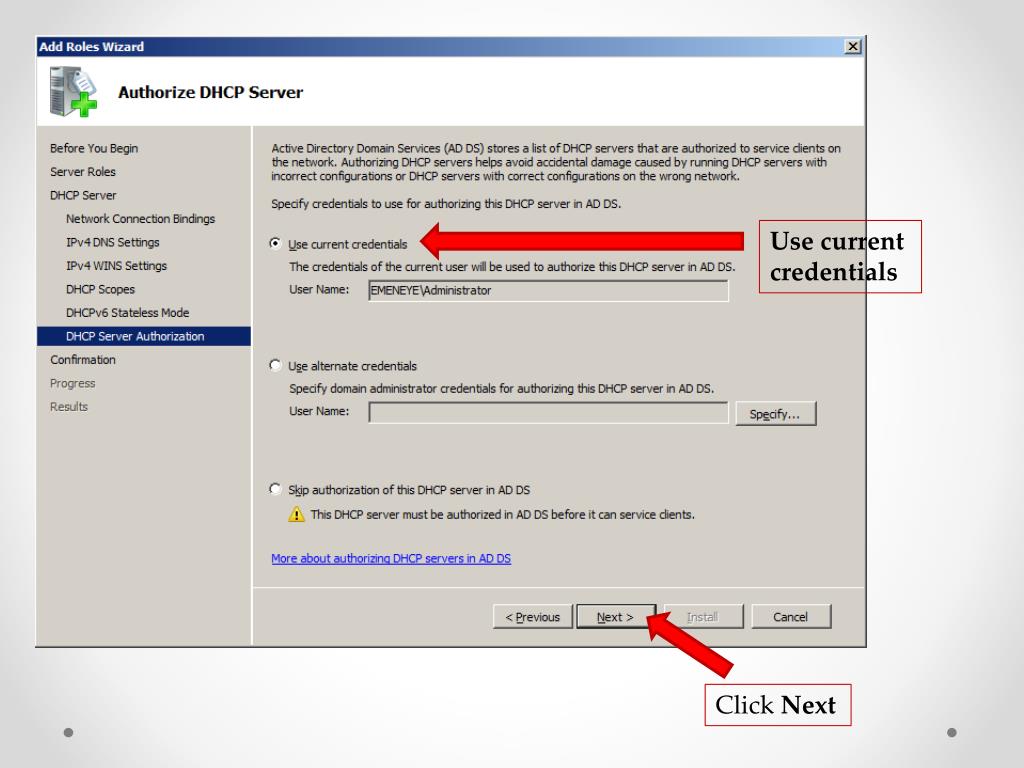Open More about authorizing DHCP servers link

(x=391, y=558)
